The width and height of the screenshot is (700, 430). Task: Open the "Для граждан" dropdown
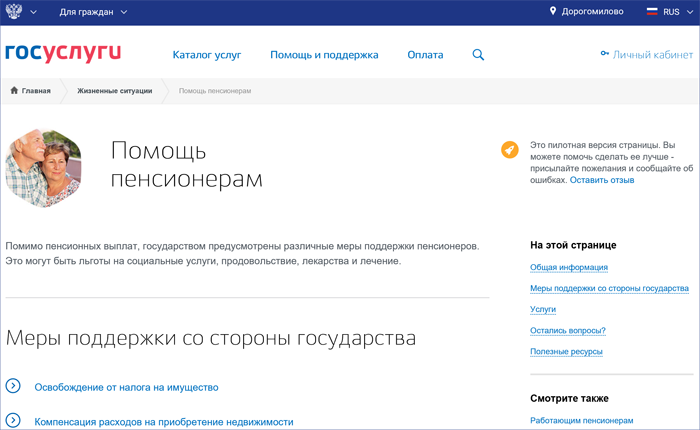pos(93,12)
